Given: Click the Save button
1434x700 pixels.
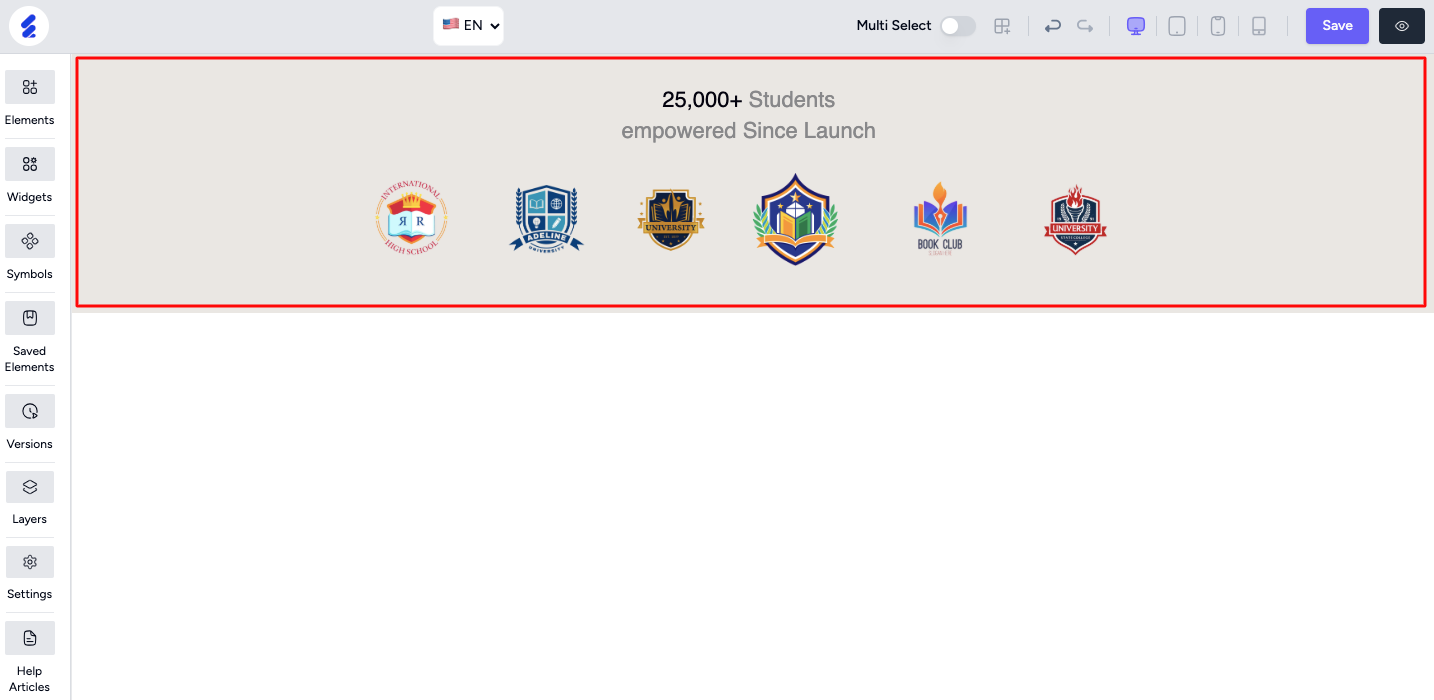Looking at the screenshot, I should 1337,26.
